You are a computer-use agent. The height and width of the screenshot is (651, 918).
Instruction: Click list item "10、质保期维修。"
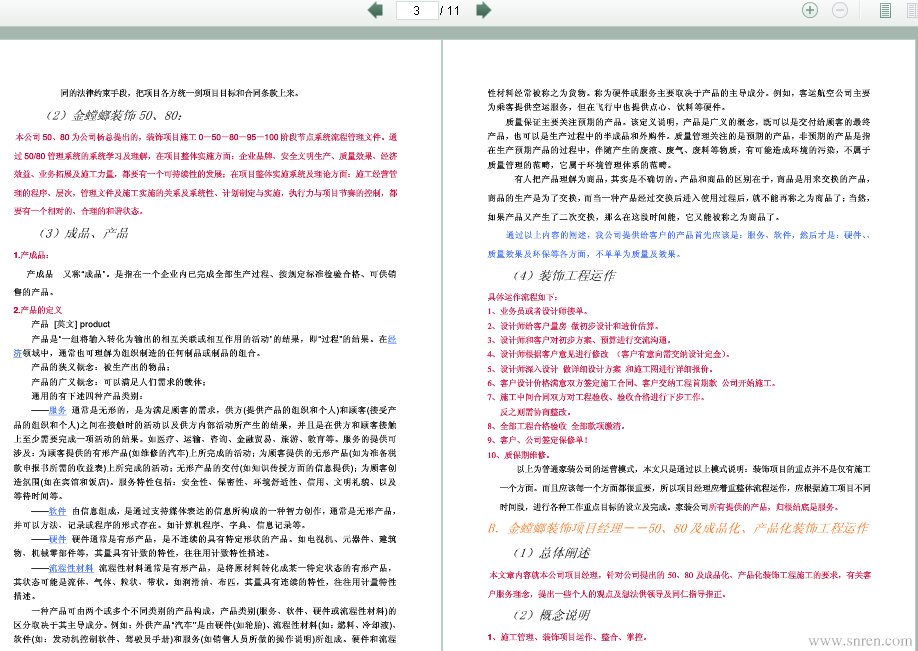519,455
